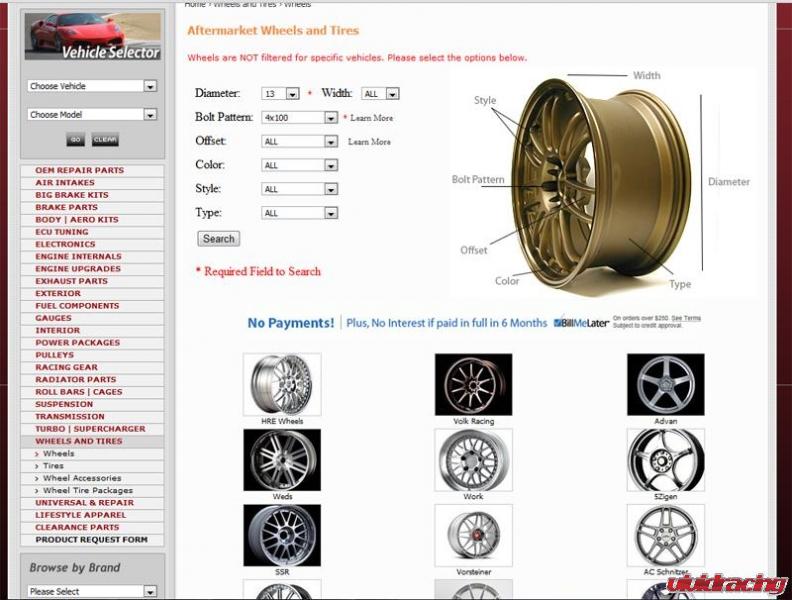
Task: Open Big Brake Kits category
Action: click(92, 195)
